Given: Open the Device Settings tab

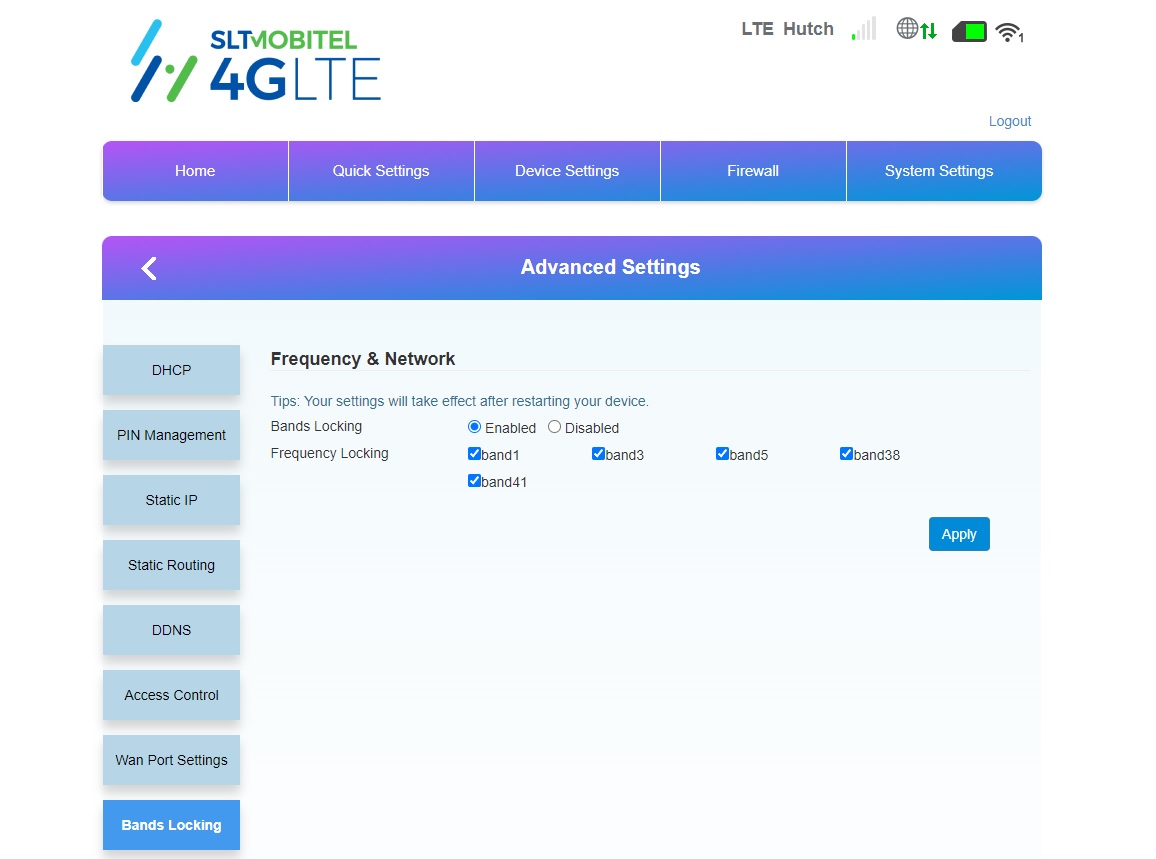Looking at the screenshot, I should (x=567, y=171).
